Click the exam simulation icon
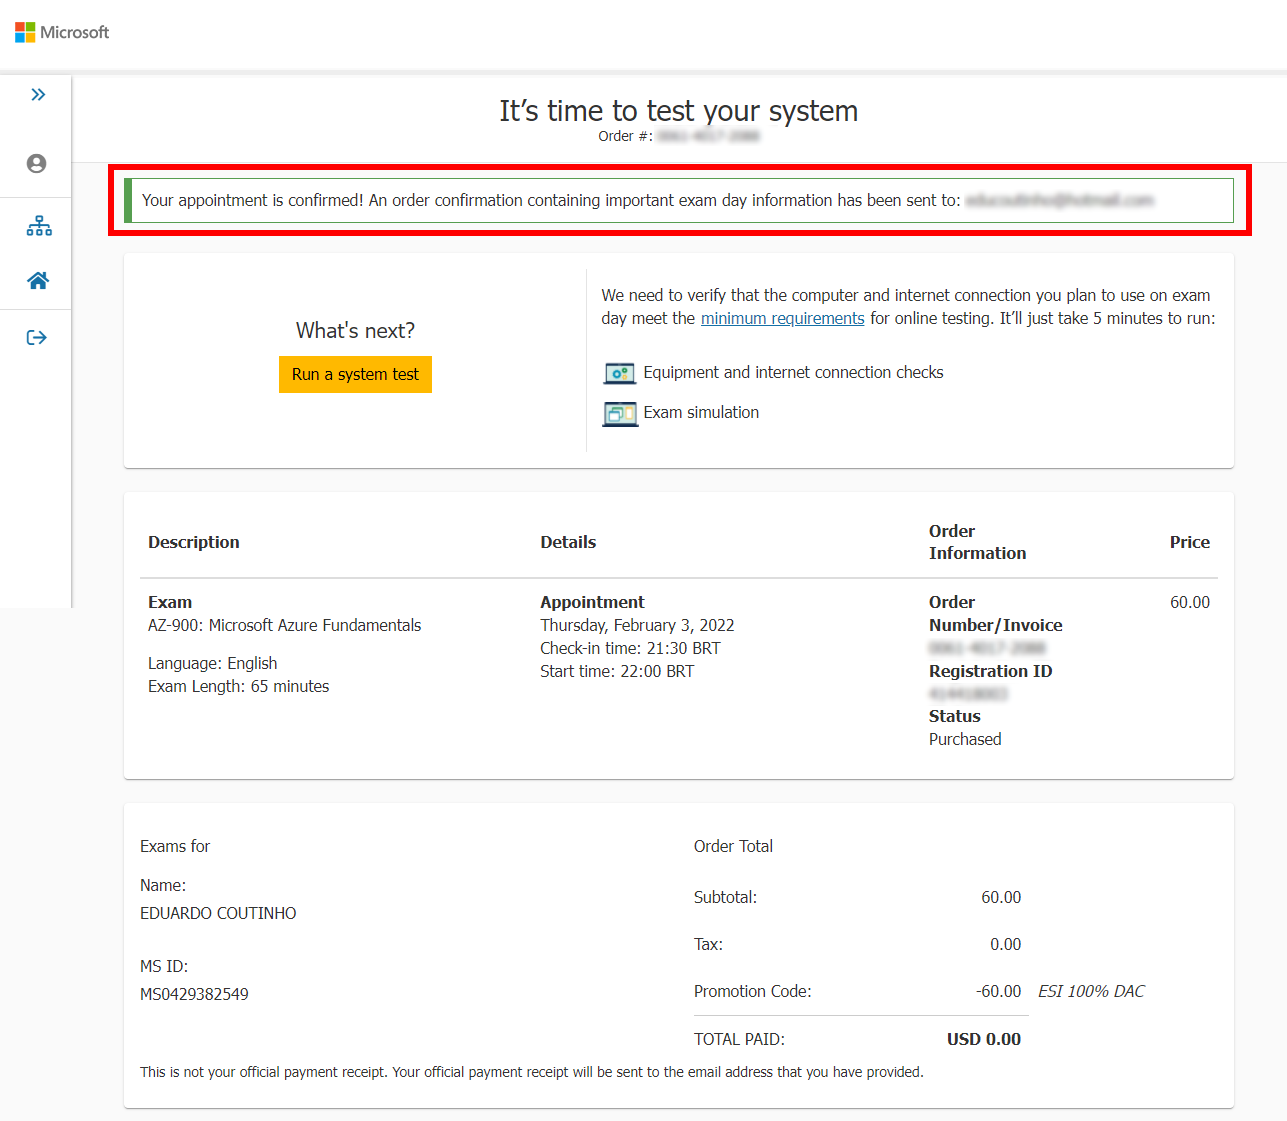Image resolution: width=1287 pixels, height=1121 pixels. click(x=620, y=413)
